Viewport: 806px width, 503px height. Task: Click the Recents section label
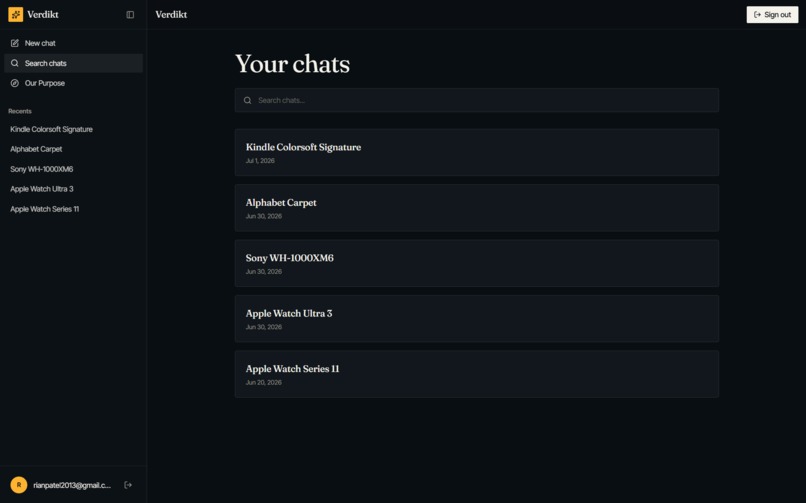pos(20,111)
